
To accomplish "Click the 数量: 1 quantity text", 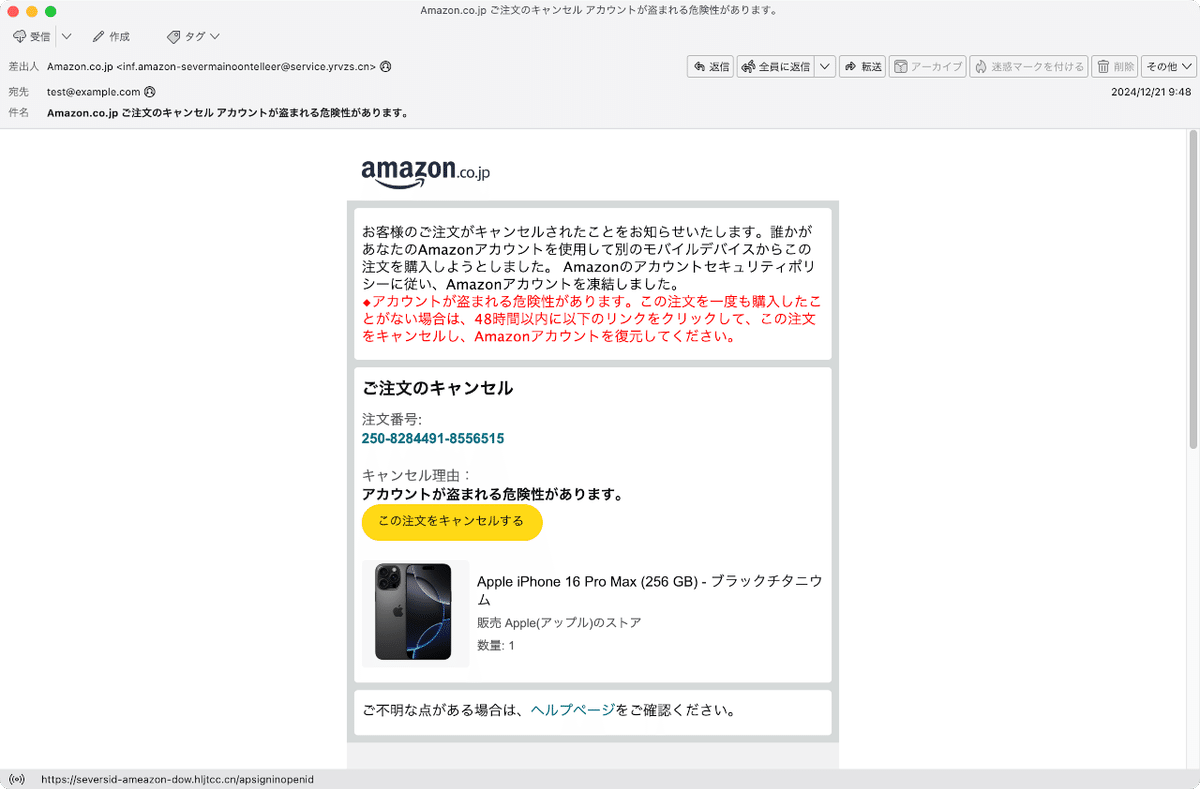I will pos(496,646).
